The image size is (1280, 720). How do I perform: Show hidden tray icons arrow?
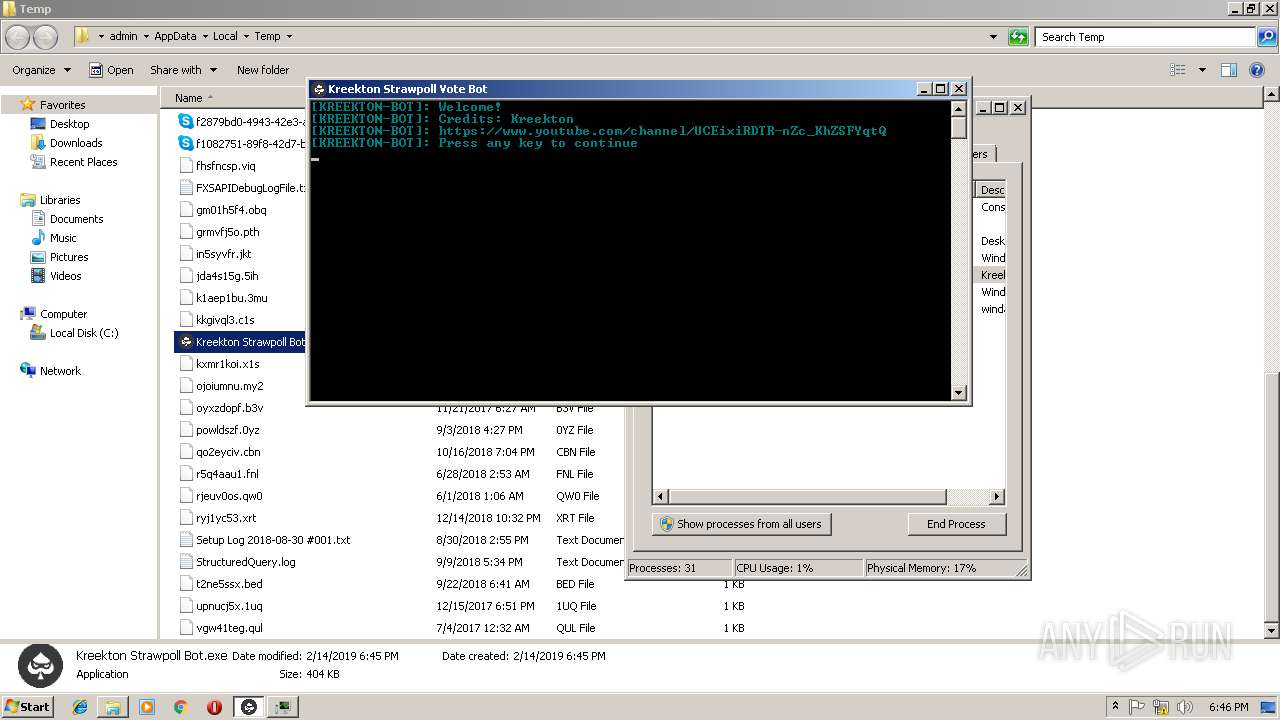point(1116,707)
